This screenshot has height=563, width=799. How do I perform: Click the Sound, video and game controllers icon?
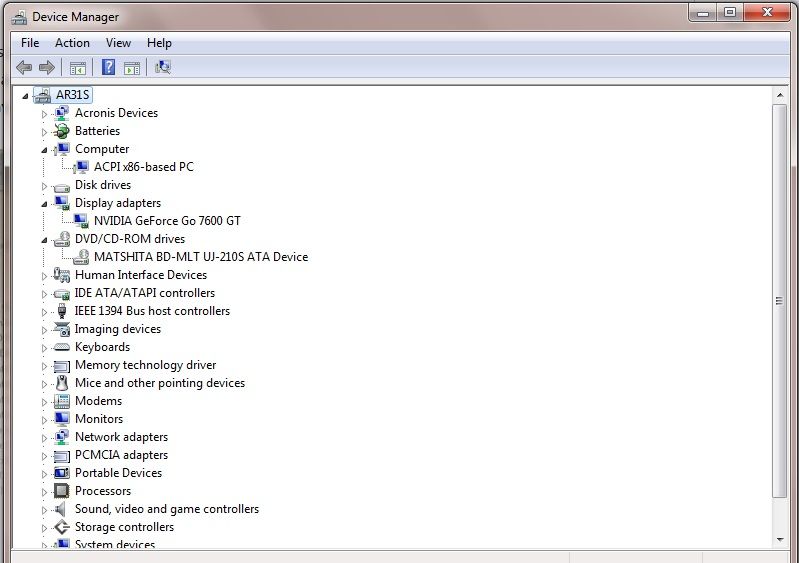[62, 509]
